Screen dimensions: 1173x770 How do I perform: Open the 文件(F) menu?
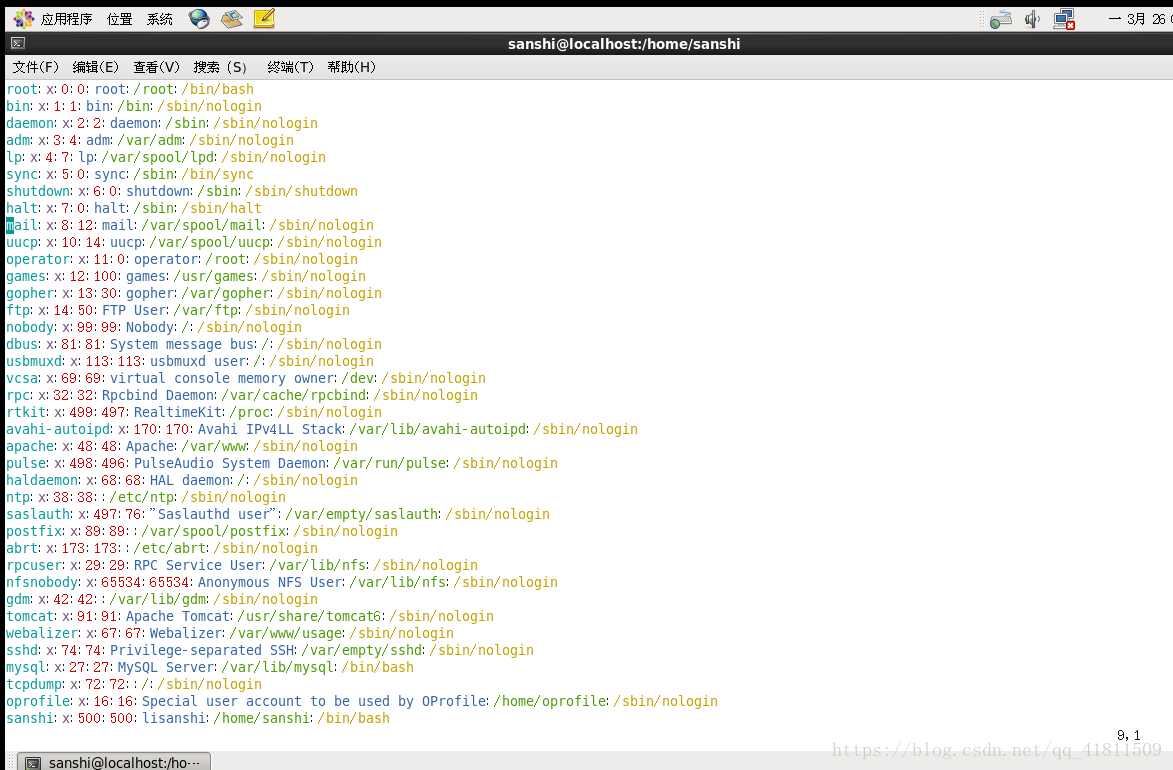tap(35, 67)
